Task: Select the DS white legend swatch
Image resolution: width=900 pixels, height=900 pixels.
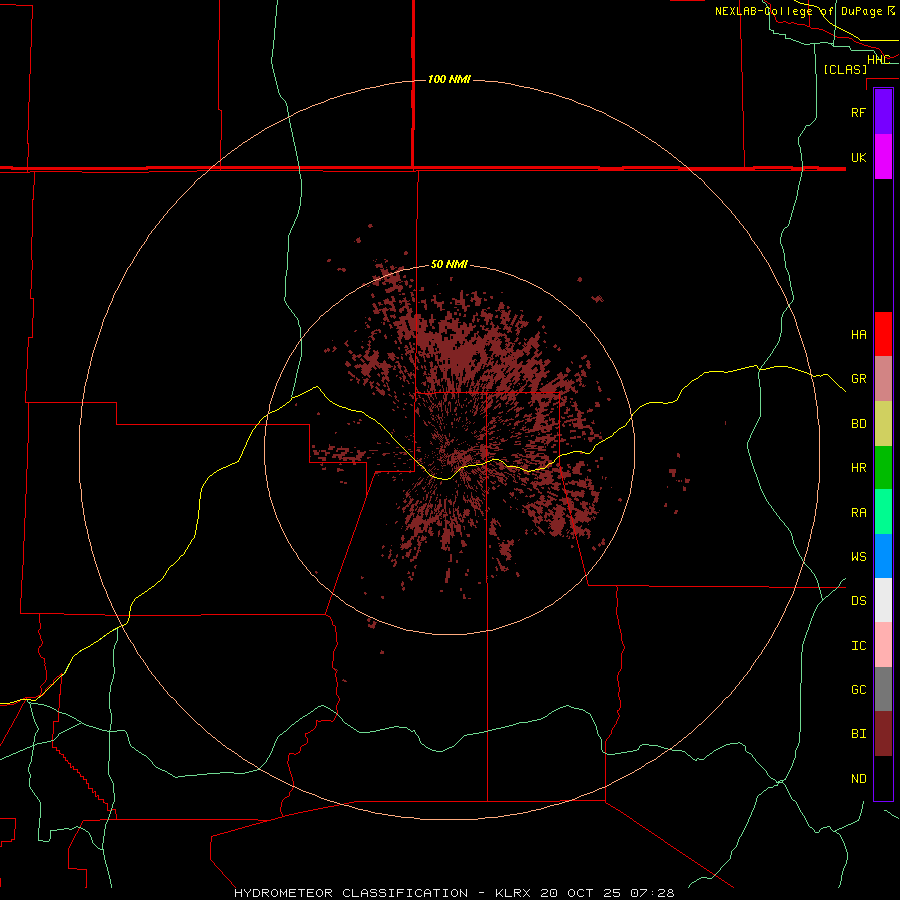Action: 883,600
